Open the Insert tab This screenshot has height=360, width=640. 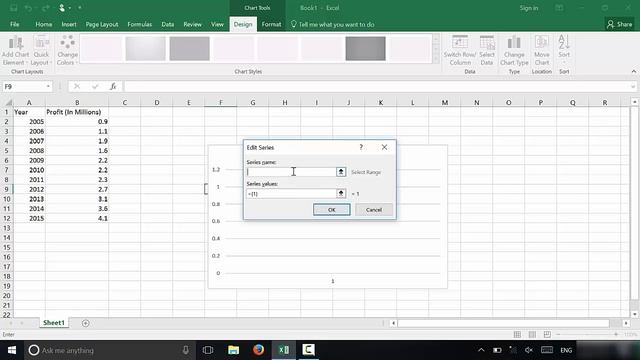click(69, 24)
